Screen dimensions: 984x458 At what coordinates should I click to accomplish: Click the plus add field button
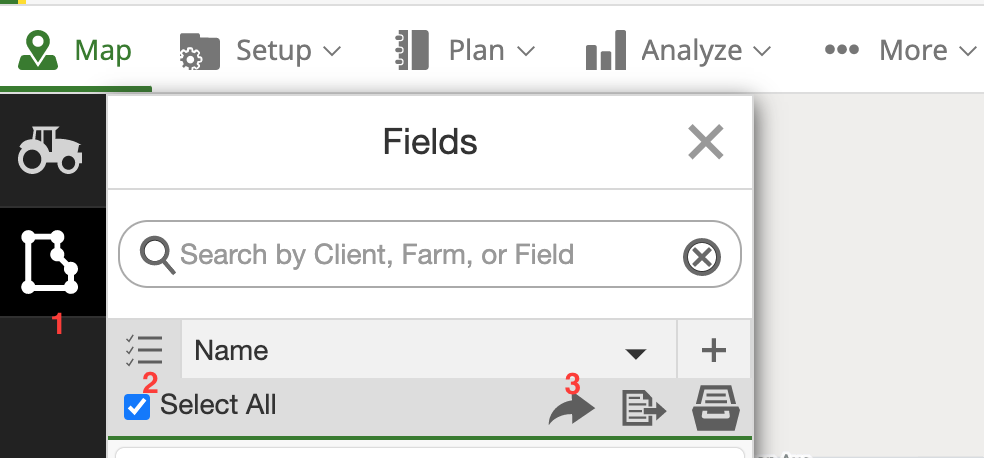pyautogui.click(x=713, y=351)
